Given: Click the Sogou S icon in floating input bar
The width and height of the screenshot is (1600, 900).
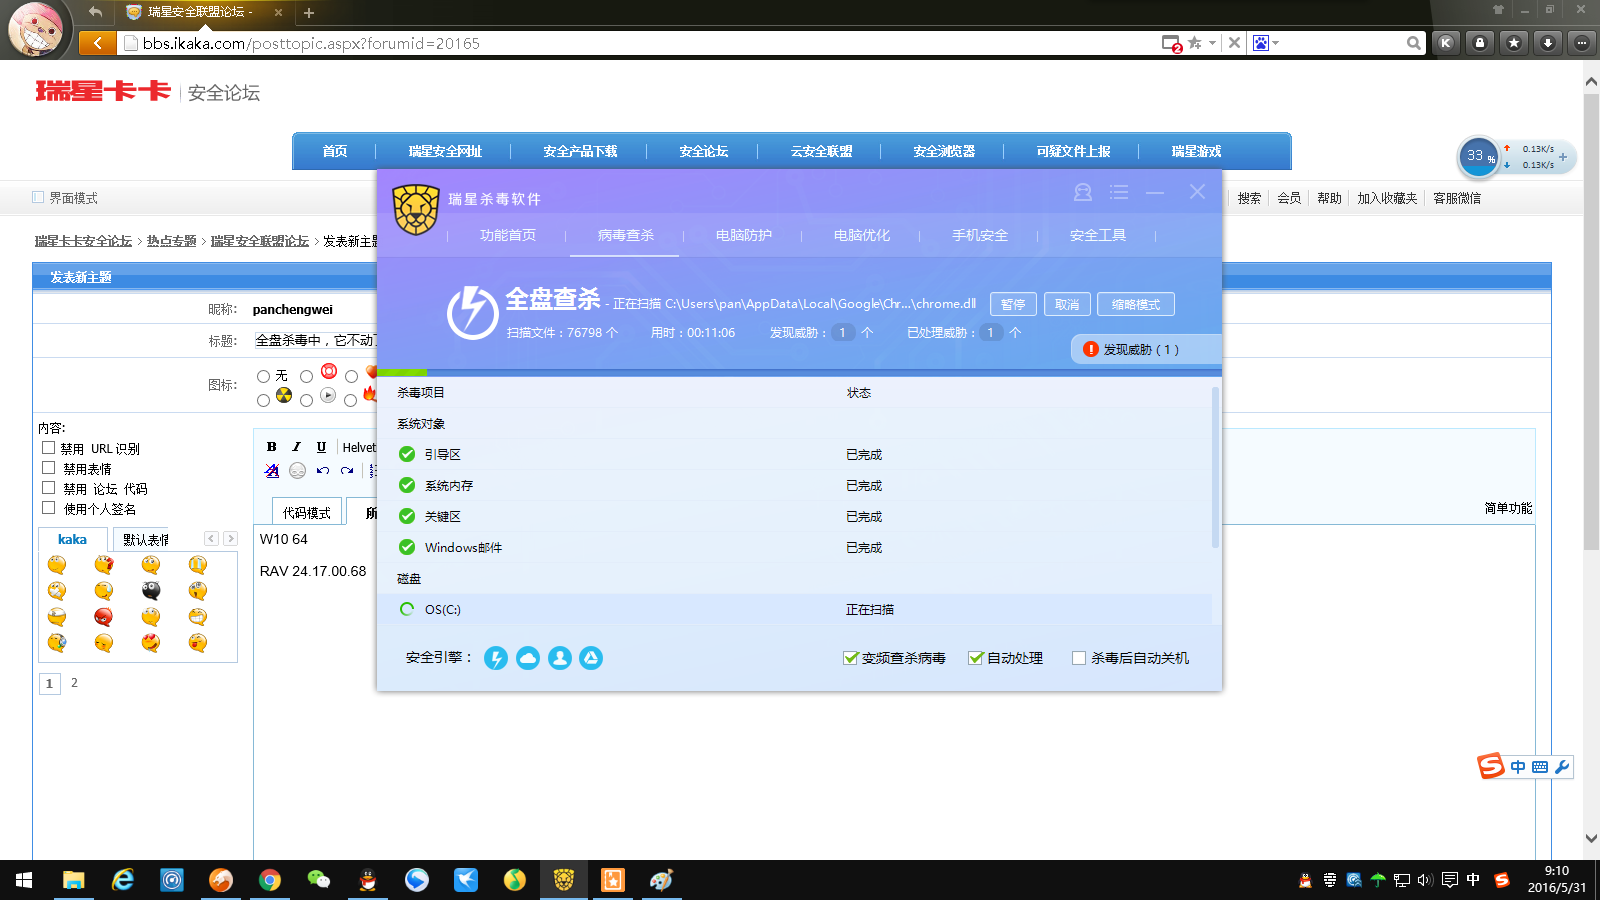Looking at the screenshot, I should click(1491, 766).
